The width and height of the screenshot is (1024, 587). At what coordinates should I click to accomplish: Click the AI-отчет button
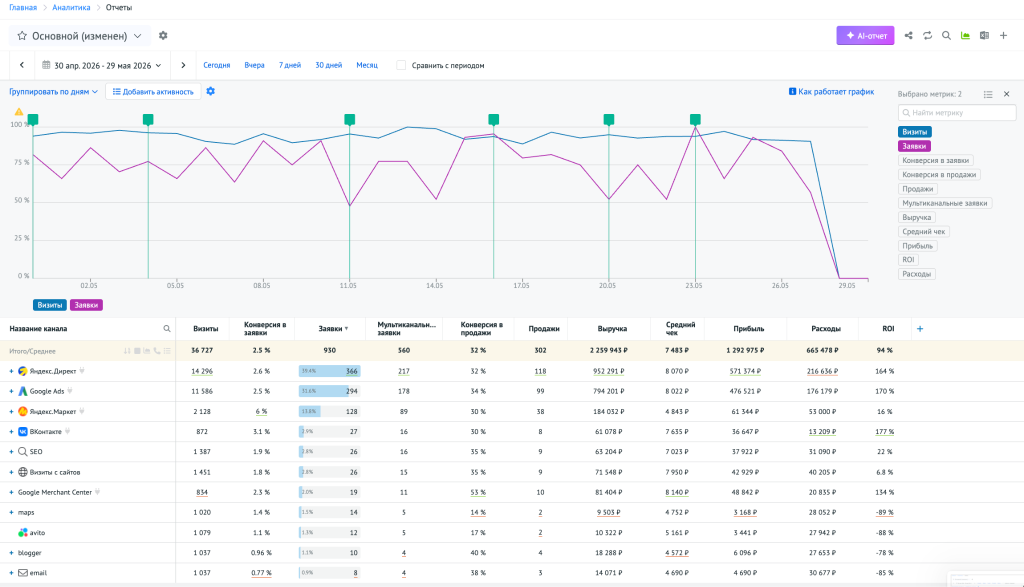coord(865,35)
